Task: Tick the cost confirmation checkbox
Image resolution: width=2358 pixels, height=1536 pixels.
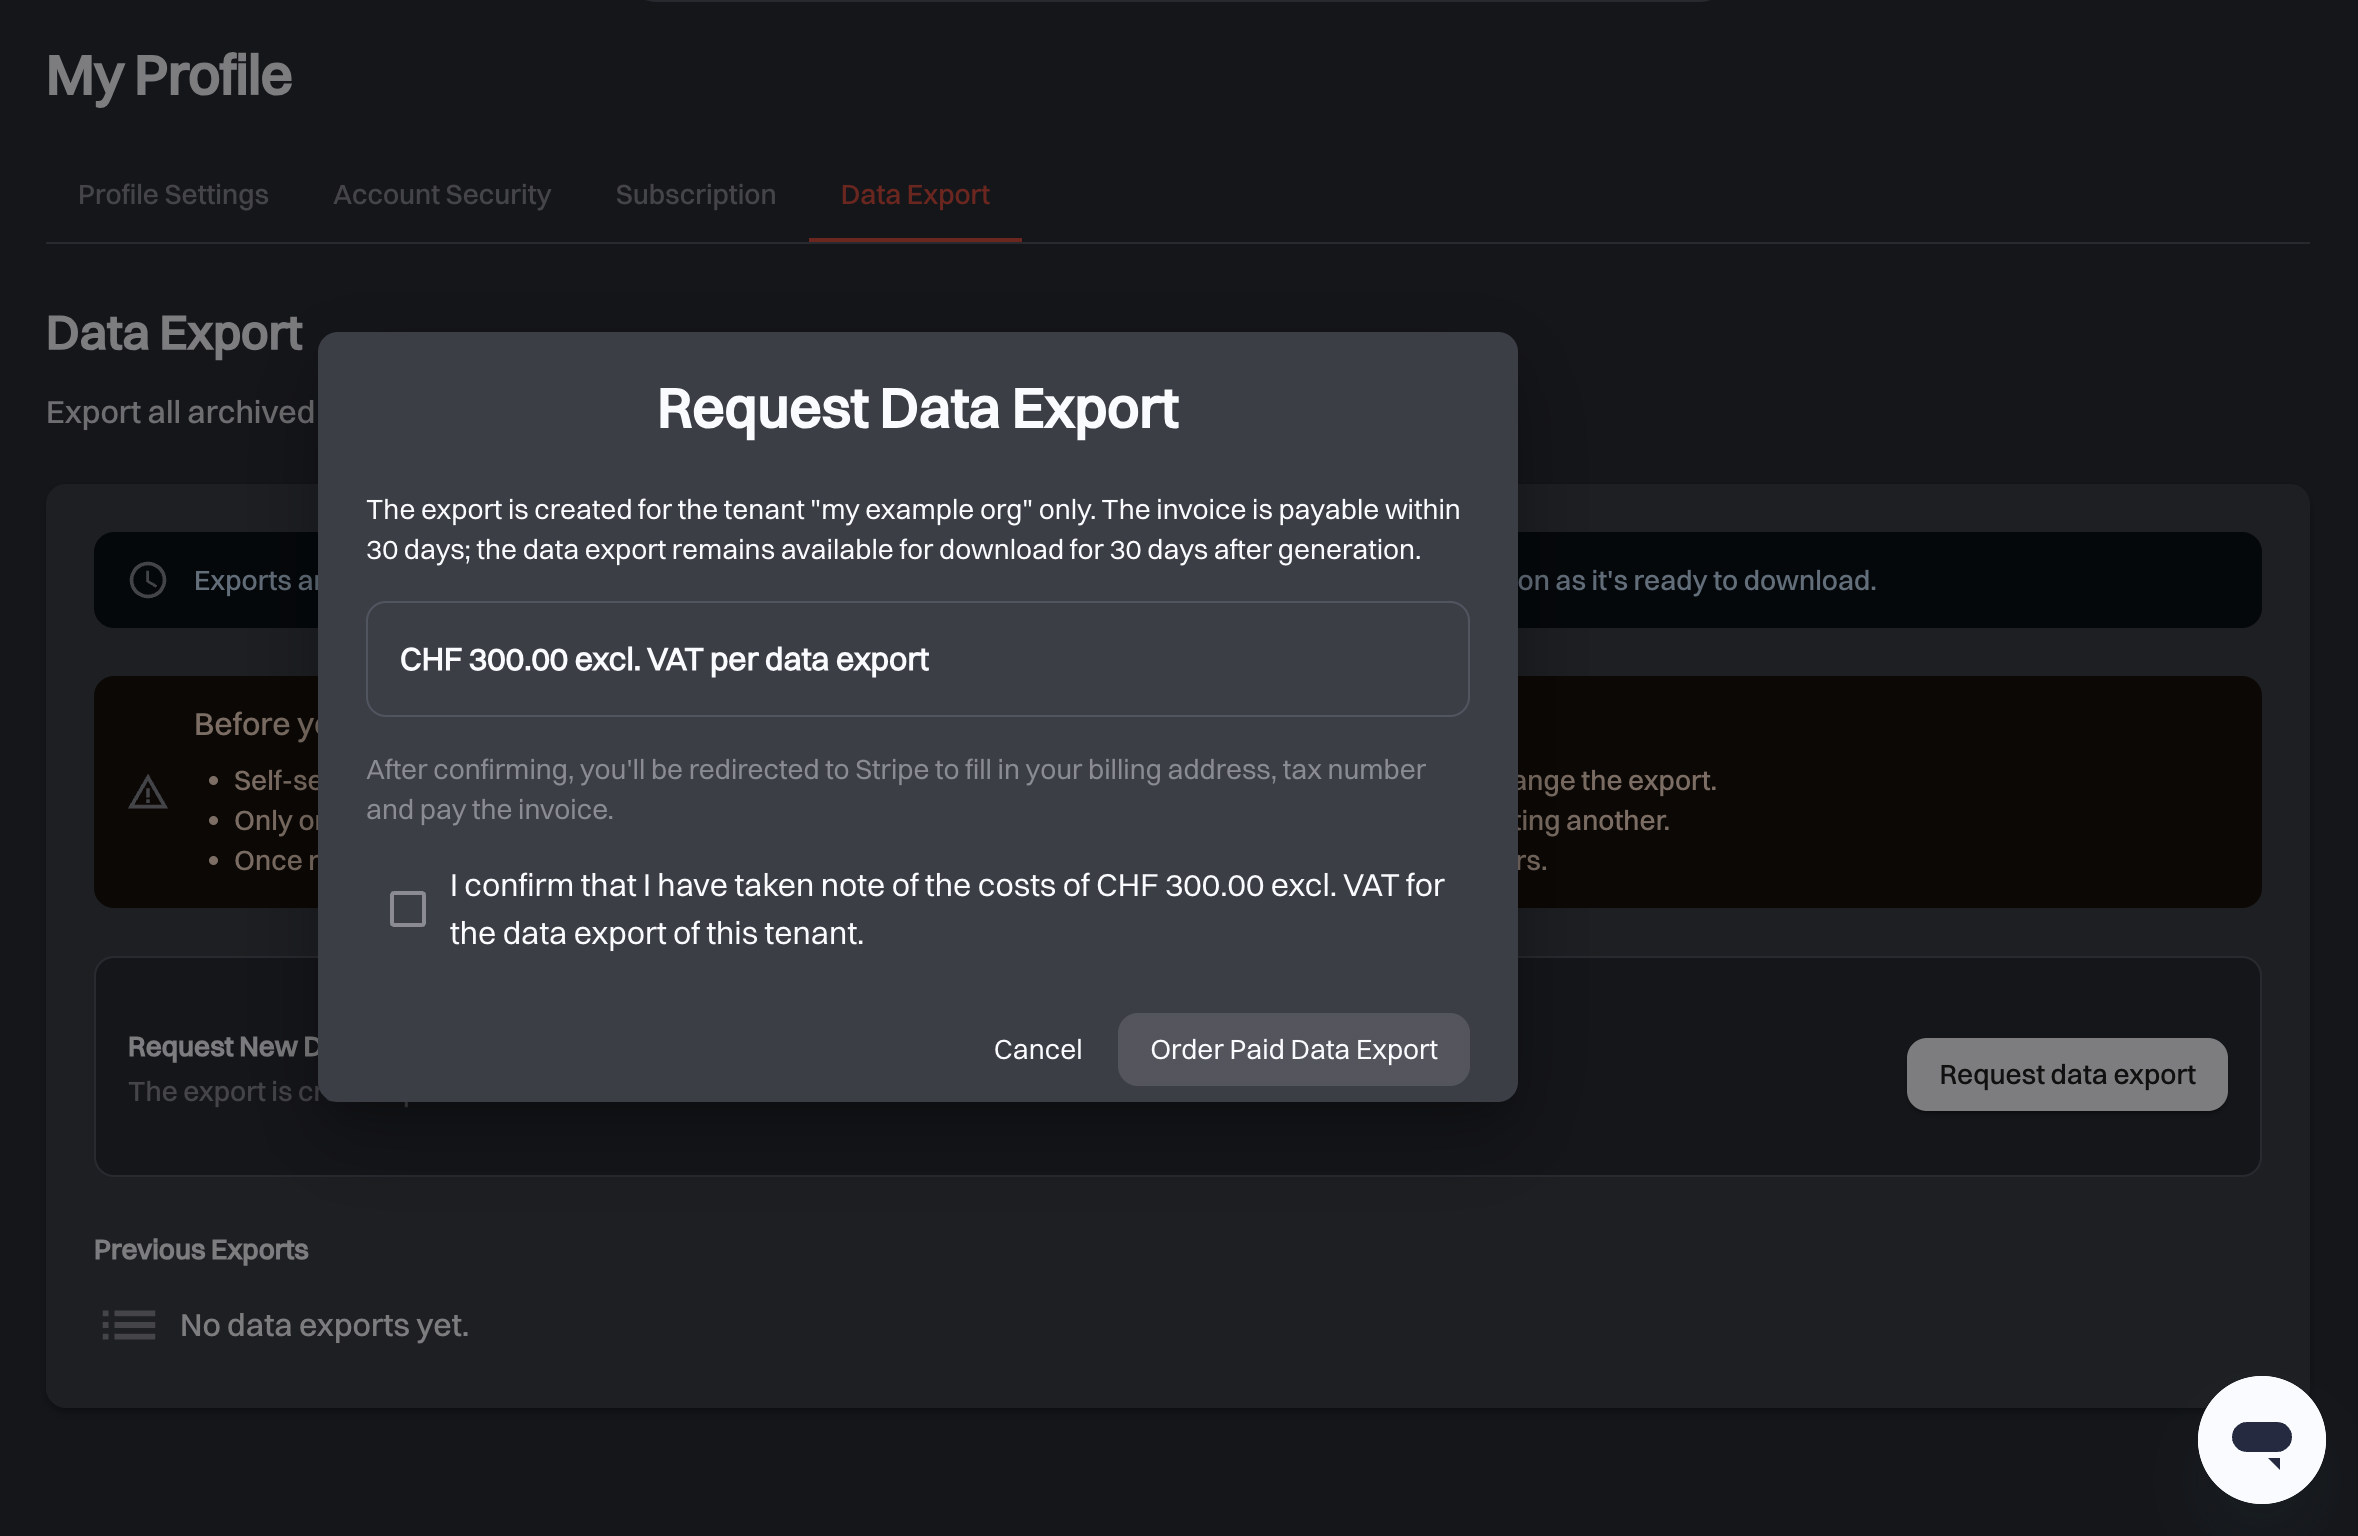Action: (x=408, y=909)
